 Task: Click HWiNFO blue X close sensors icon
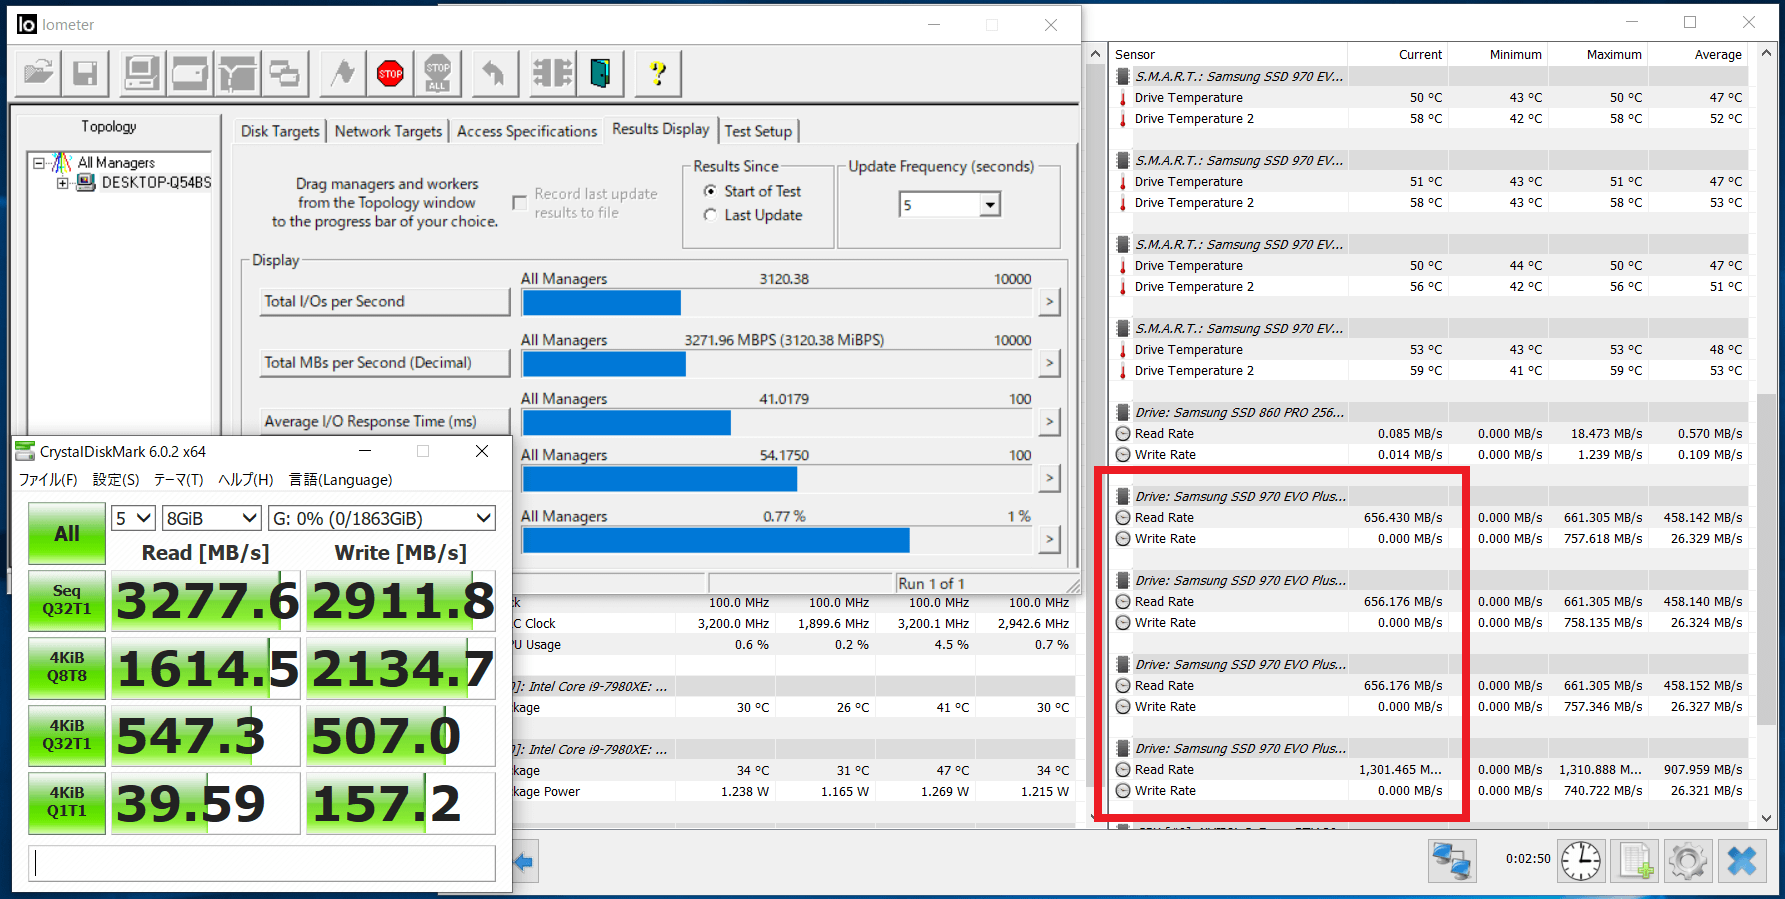[x=1742, y=860]
